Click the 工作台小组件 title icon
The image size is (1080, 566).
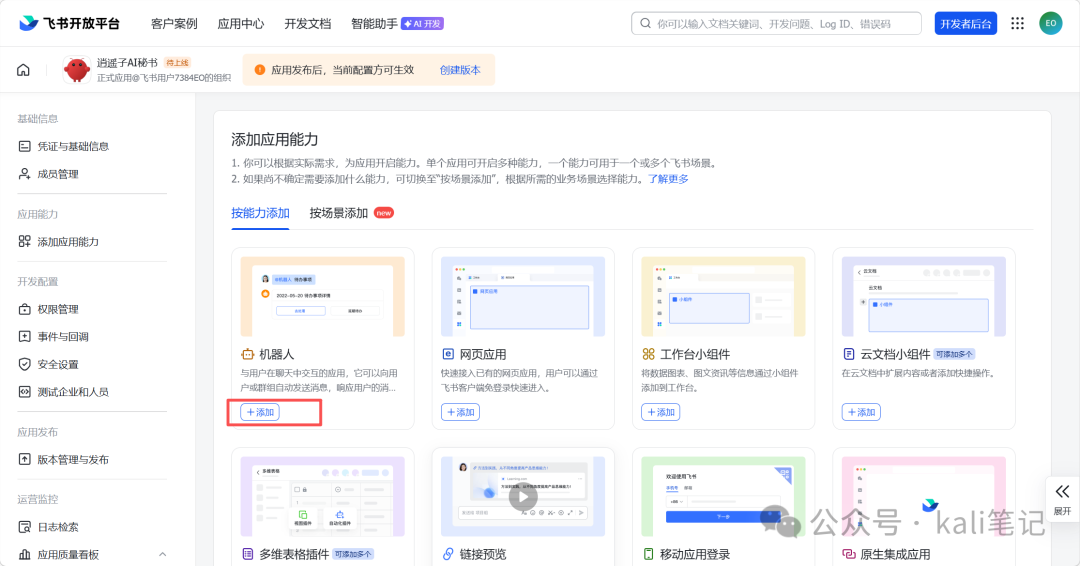648,354
